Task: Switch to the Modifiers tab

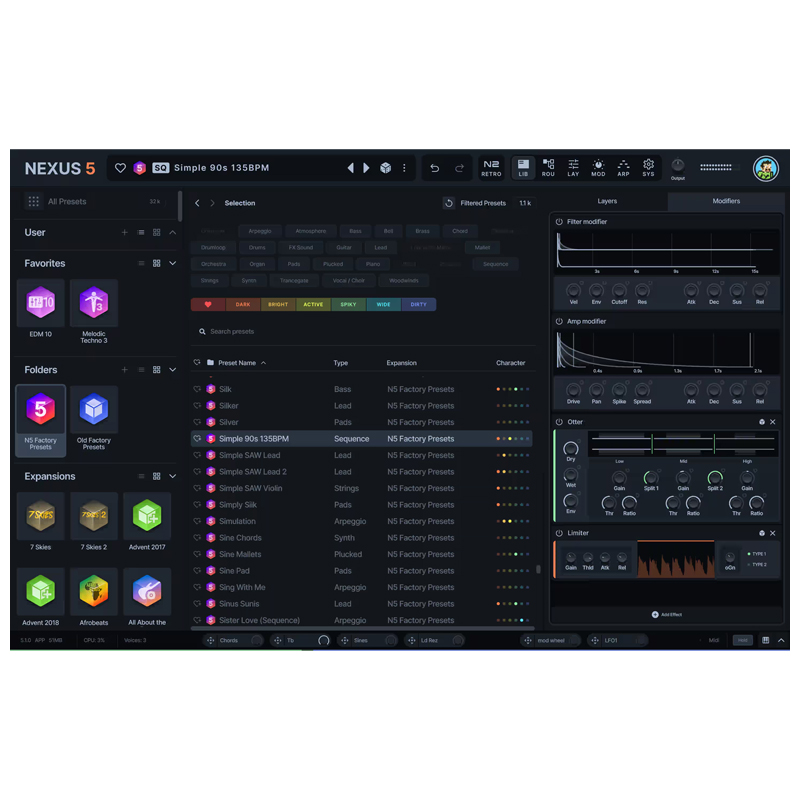Action: click(726, 201)
